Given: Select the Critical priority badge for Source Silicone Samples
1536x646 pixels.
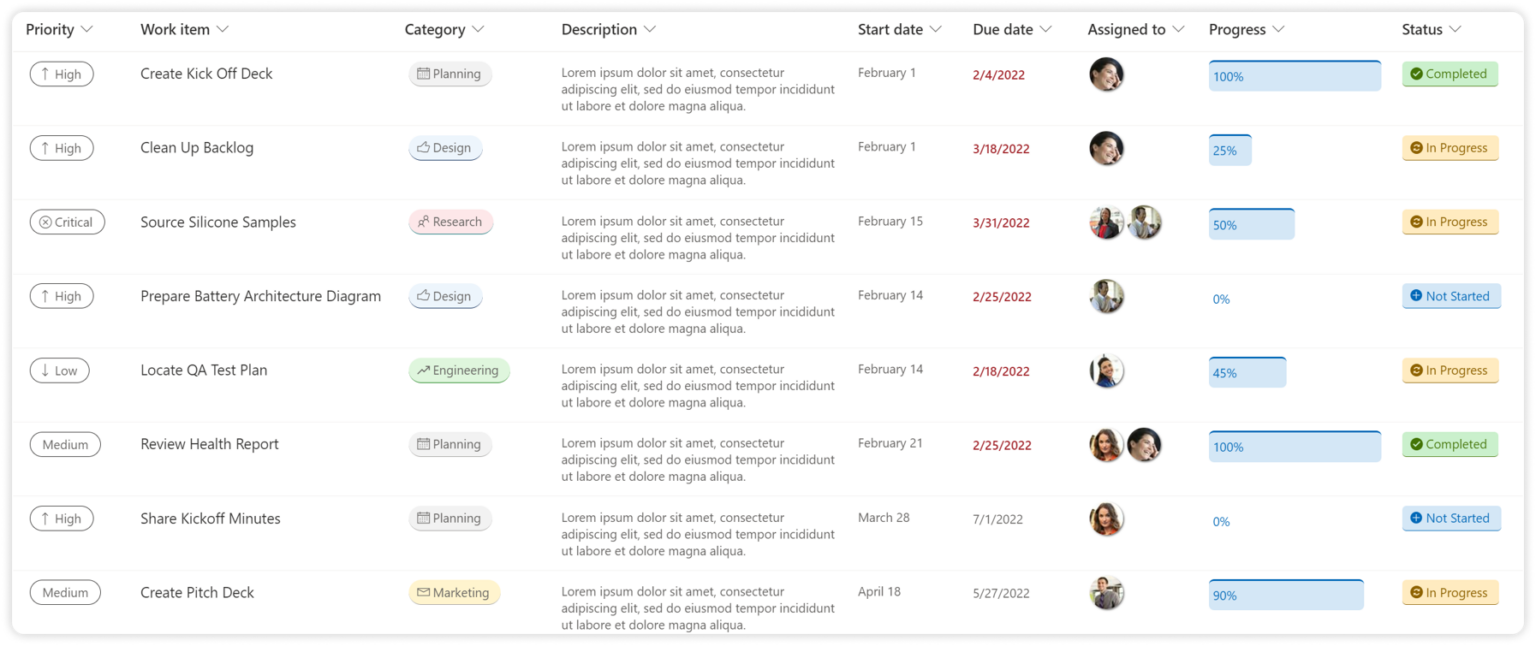Looking at the screenshot, I should (x=67, y=221).
